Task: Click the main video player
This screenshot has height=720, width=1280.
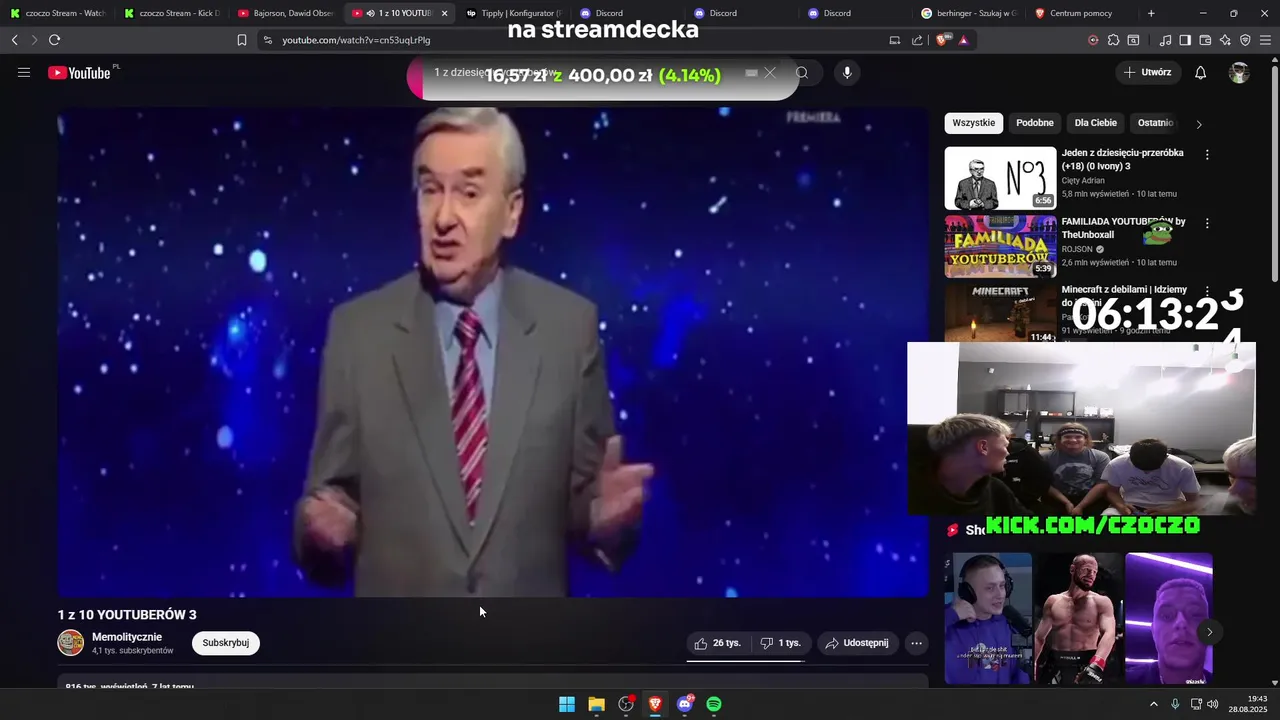Action: click(493, 352)
